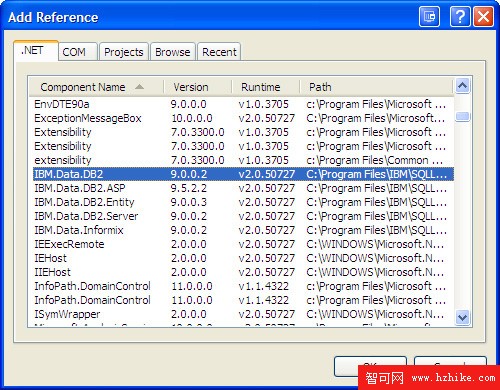Viewport: 500px width, 390px height.
Task: Click the ascending sort arrow on Component Name
Action: click(x=139, y=87)
